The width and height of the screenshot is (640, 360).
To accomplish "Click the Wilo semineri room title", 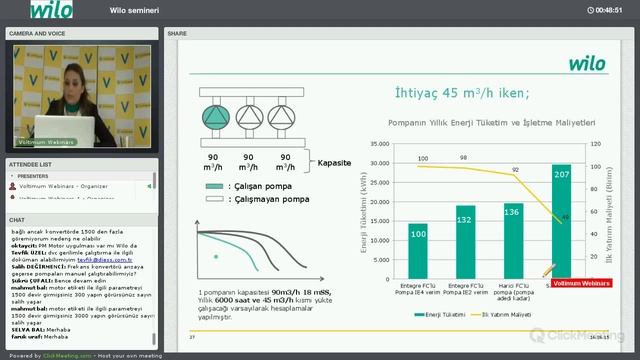I will [134, 11].
